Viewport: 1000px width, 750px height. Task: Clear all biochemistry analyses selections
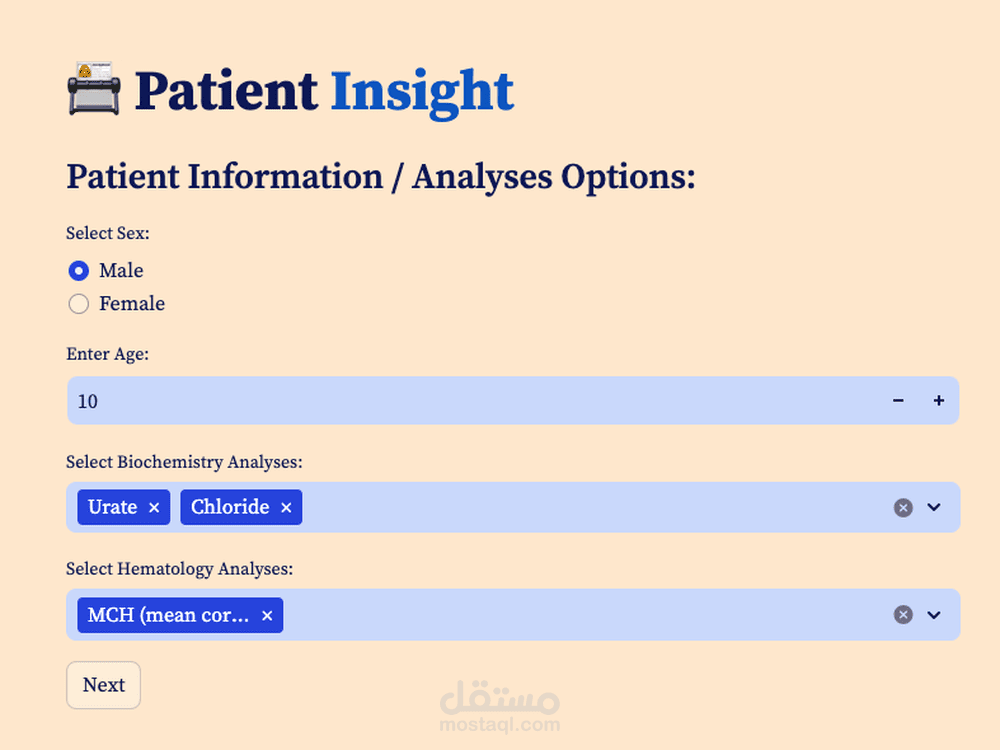903,508
